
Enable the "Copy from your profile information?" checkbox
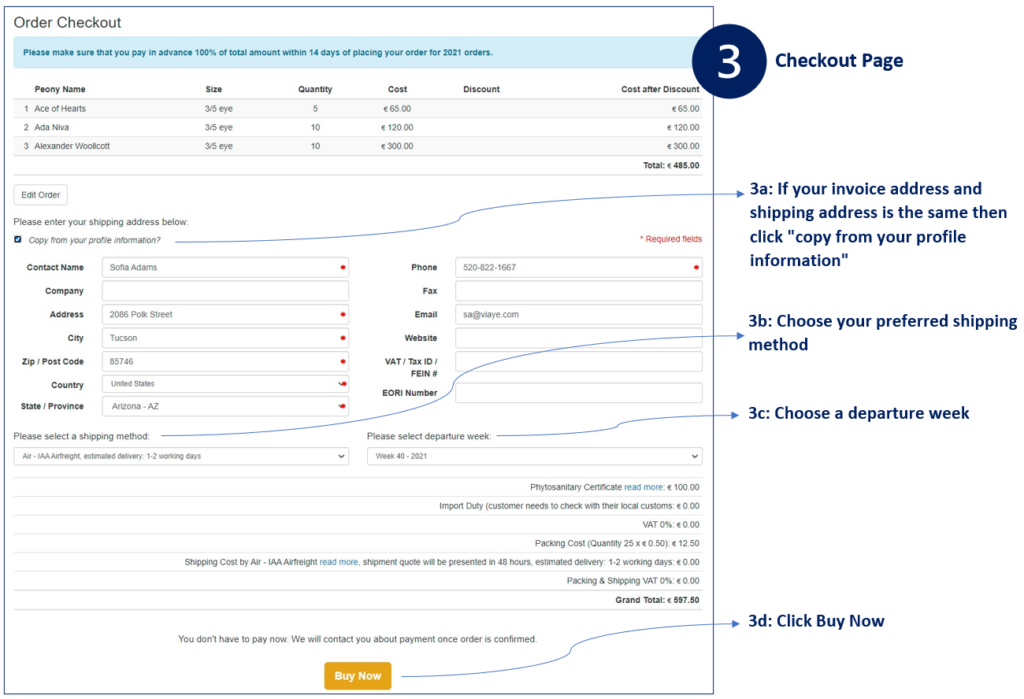pyautogui.click(x=16, y=239)
